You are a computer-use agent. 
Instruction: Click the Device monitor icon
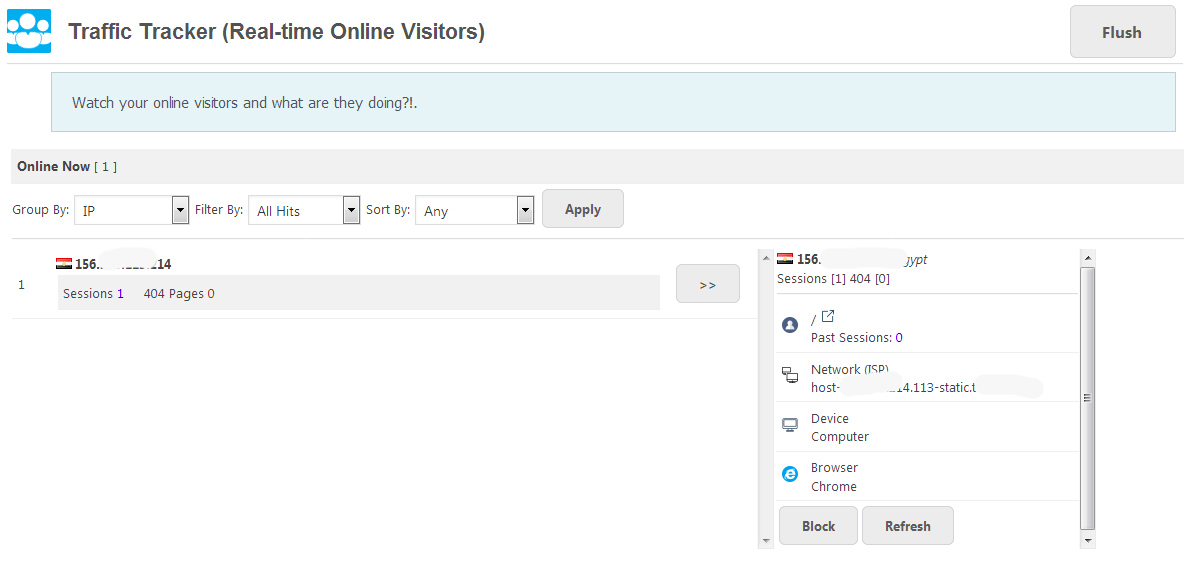(790, 426)
